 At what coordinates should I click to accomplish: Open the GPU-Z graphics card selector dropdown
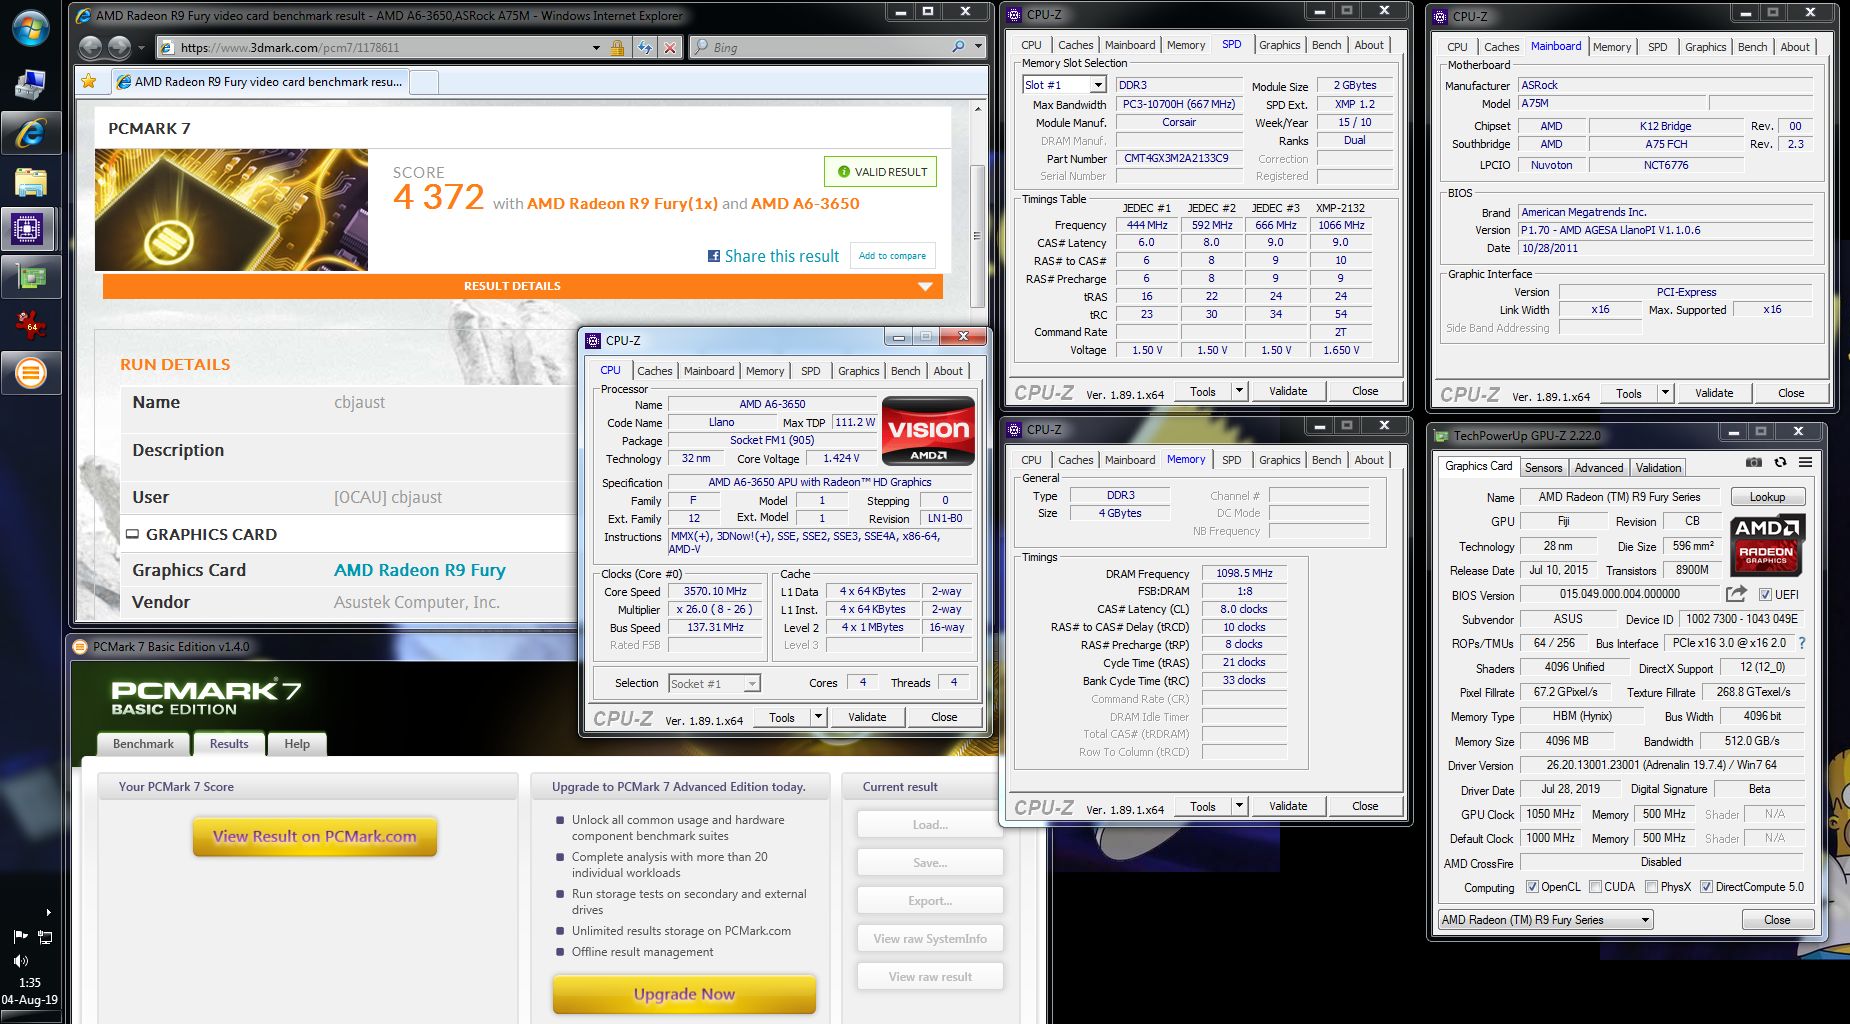[1645, 920]
